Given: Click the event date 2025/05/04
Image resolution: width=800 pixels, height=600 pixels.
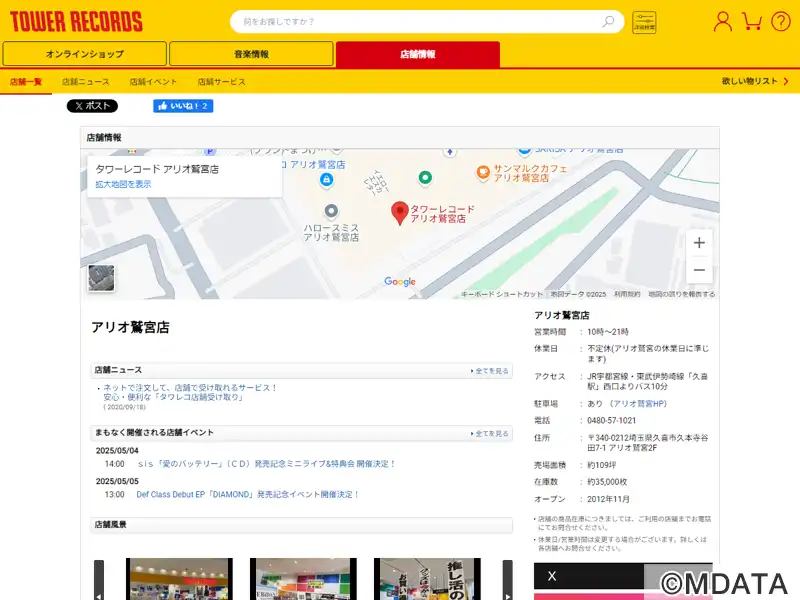Looking at the screenshot, I should click(117, 451).
